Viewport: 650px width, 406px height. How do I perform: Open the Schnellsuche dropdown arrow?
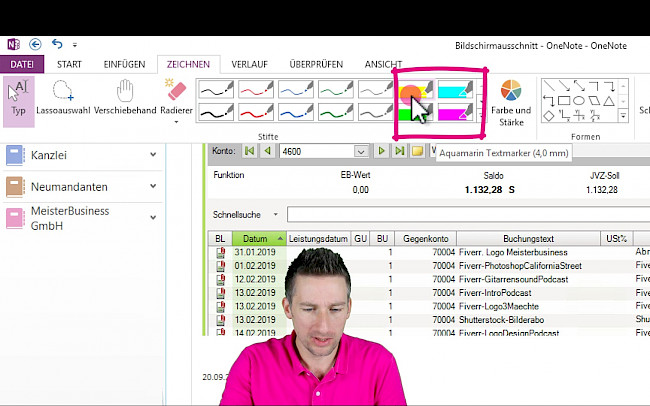[275, 215]
